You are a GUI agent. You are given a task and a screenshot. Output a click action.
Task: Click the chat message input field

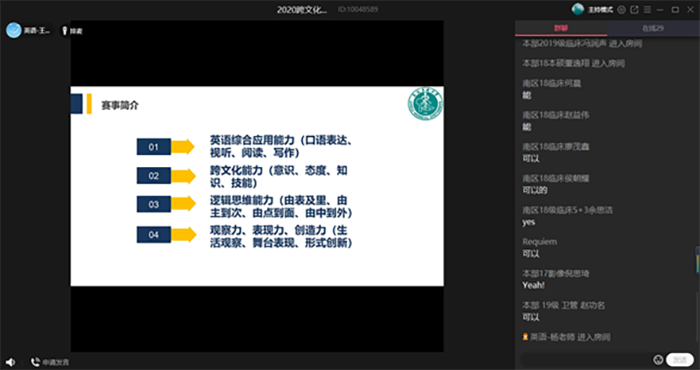585,360
